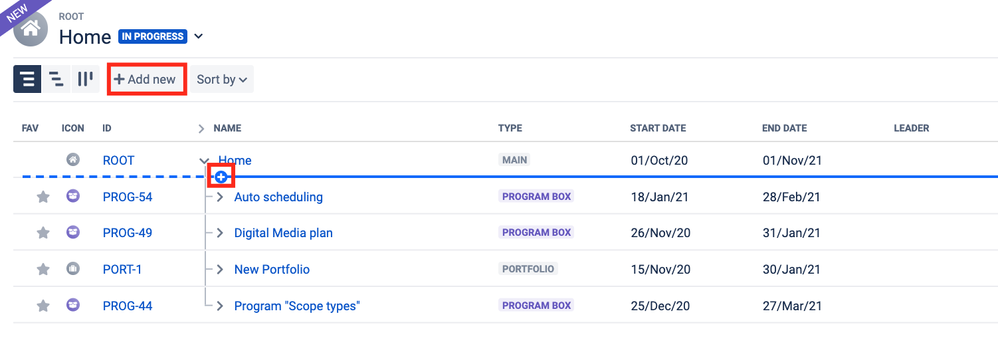Expand the Auto scheduling row

pos(220,197)
